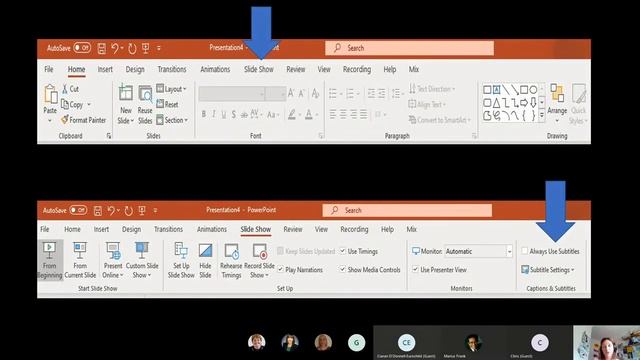Click Save icon in lower title bar

click(98, 211)
